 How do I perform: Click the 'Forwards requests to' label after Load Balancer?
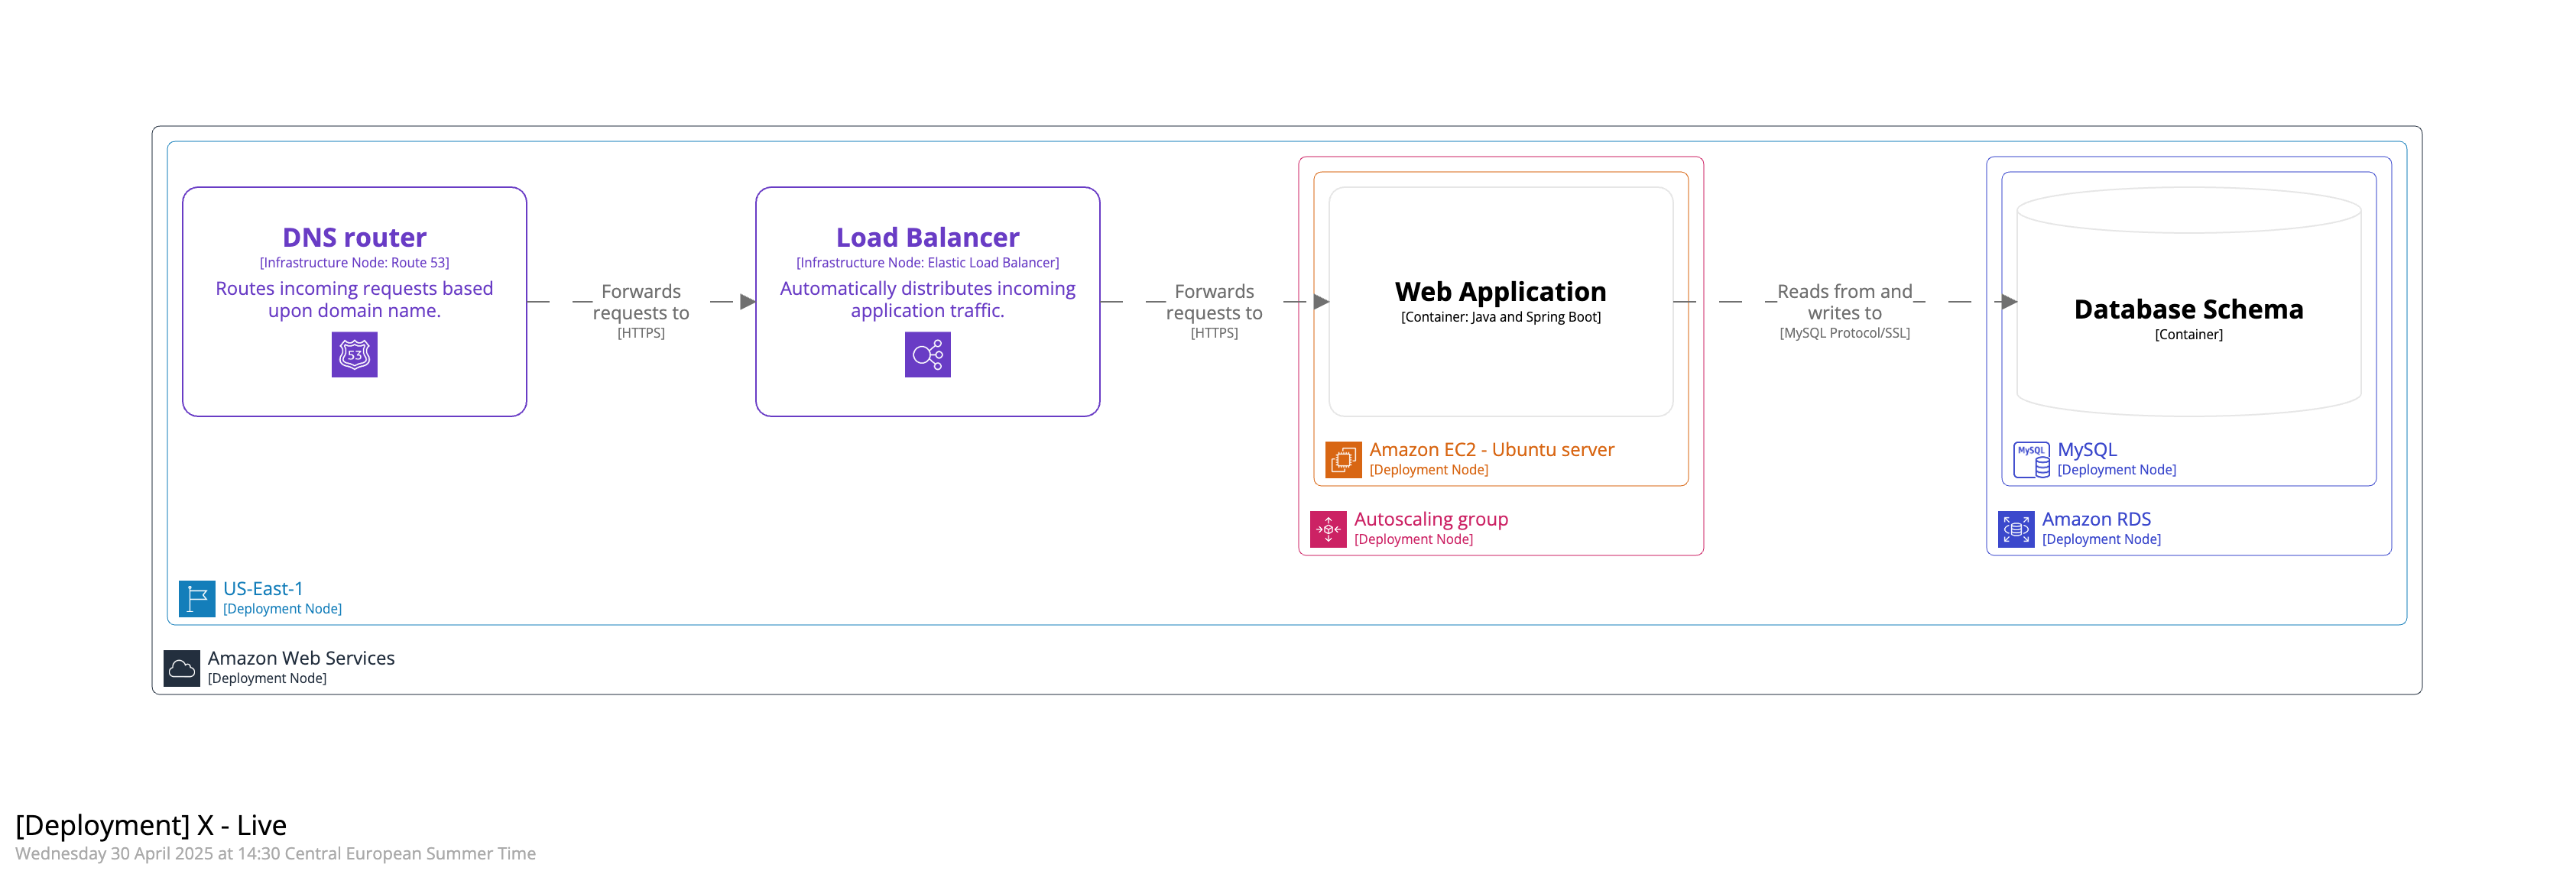[x=1214, y=302]
